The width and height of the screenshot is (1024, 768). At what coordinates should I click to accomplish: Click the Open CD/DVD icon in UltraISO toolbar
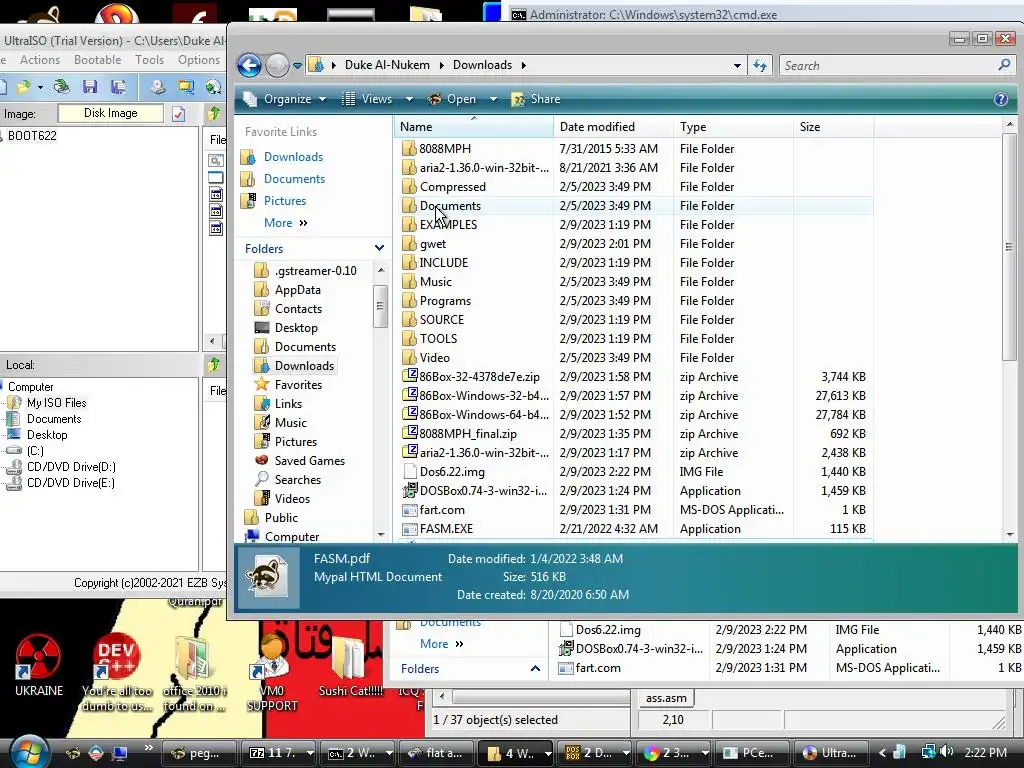(61, 87)
